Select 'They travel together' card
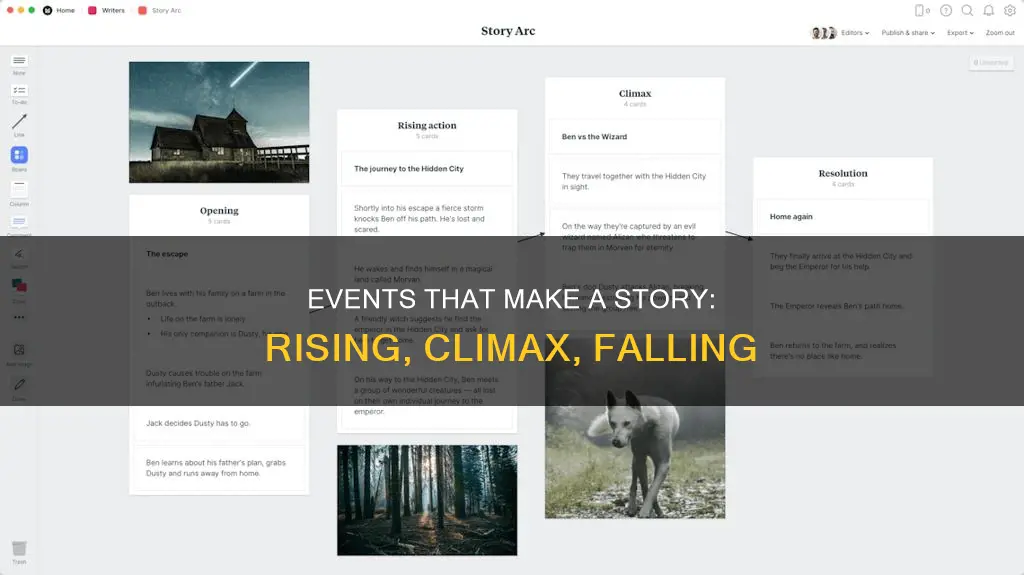Image resolution: width=1024 pixels, height=575 pixels. click(635, 181)
